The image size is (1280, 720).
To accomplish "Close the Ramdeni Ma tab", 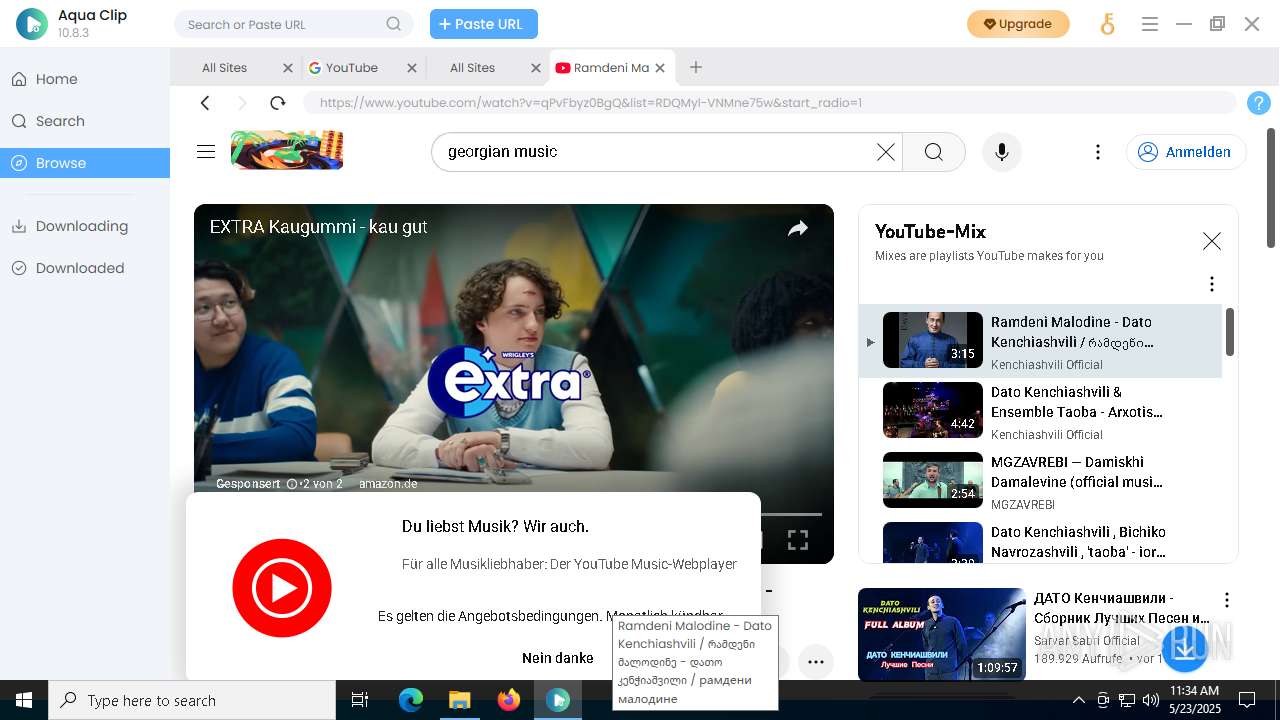I will pyautogui.click(x=660, y=68).
